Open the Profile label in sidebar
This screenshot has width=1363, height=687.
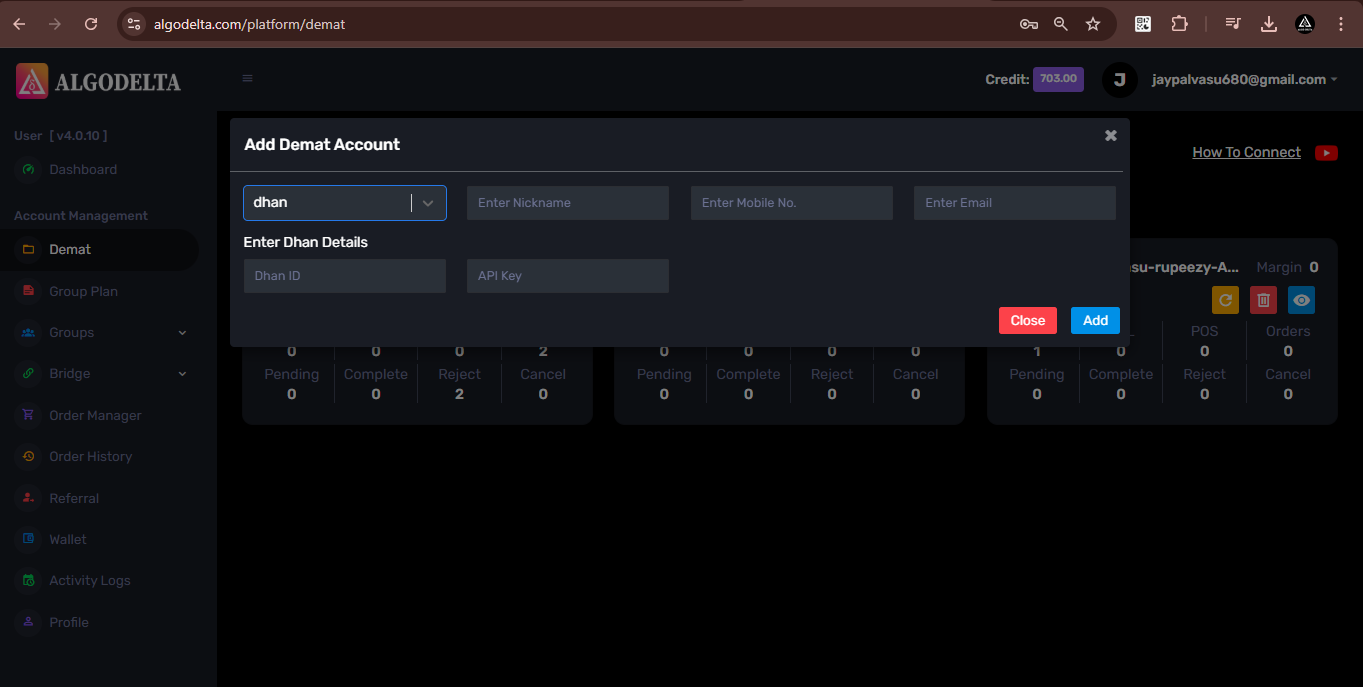tap(69, 622)
